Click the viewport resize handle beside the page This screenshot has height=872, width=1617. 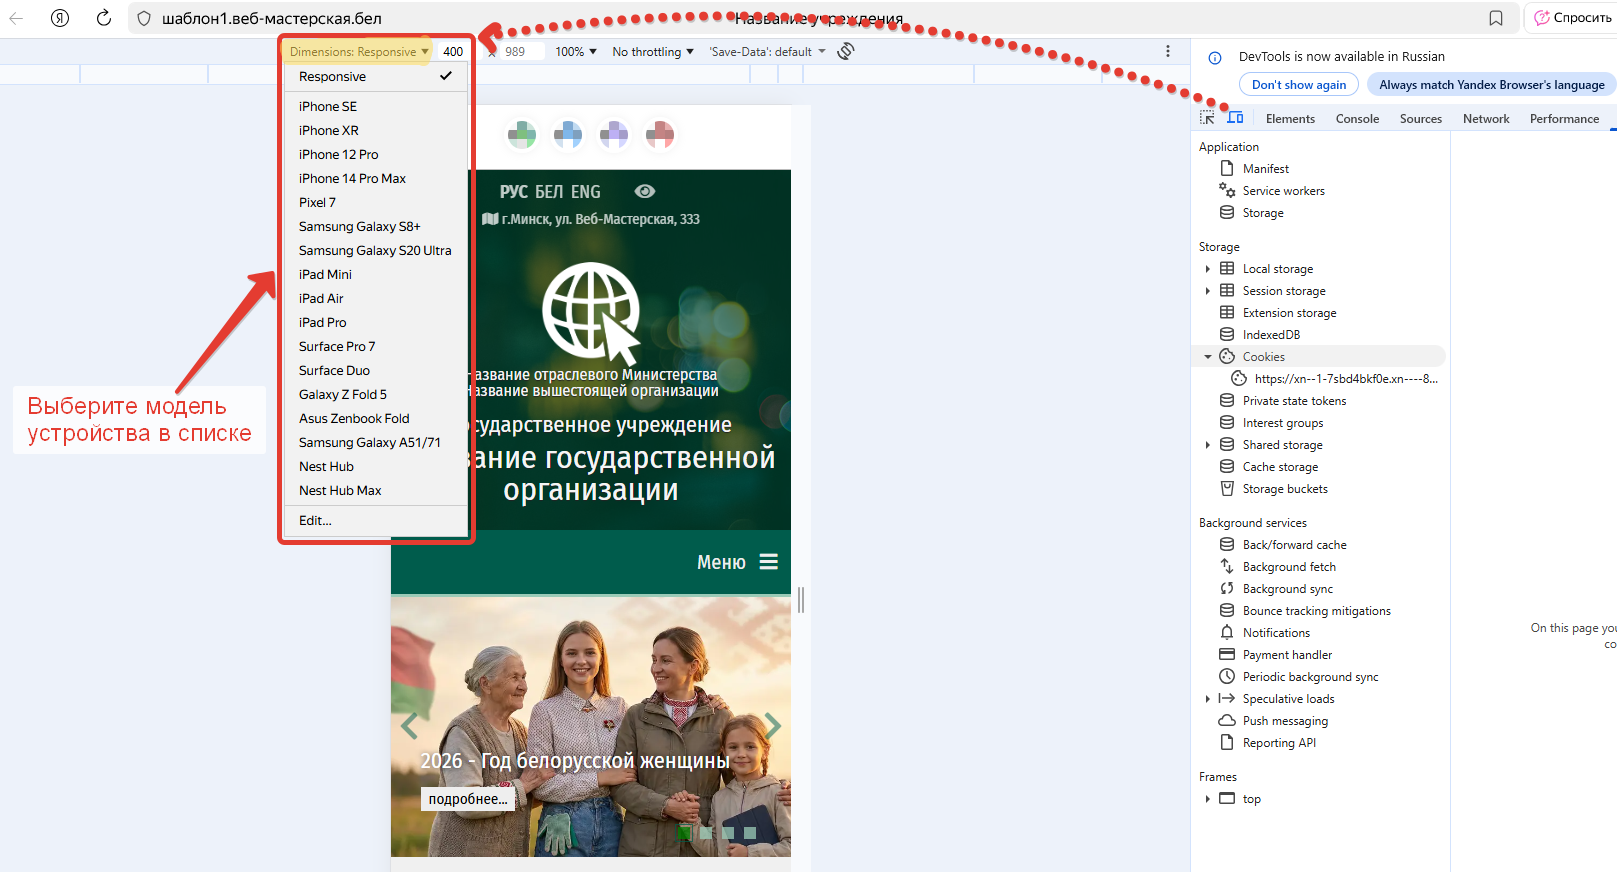pyautogui.click(x=801, y=600)
